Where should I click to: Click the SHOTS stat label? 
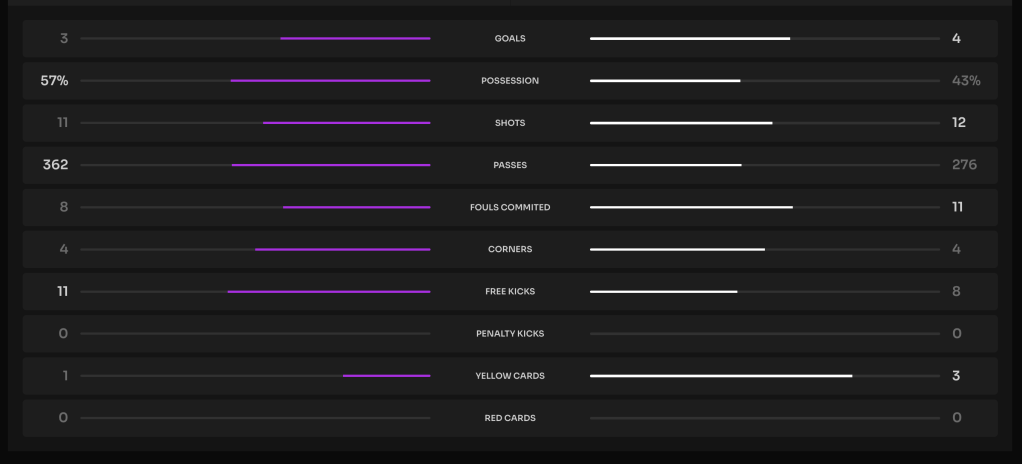[x=510, y=123]
